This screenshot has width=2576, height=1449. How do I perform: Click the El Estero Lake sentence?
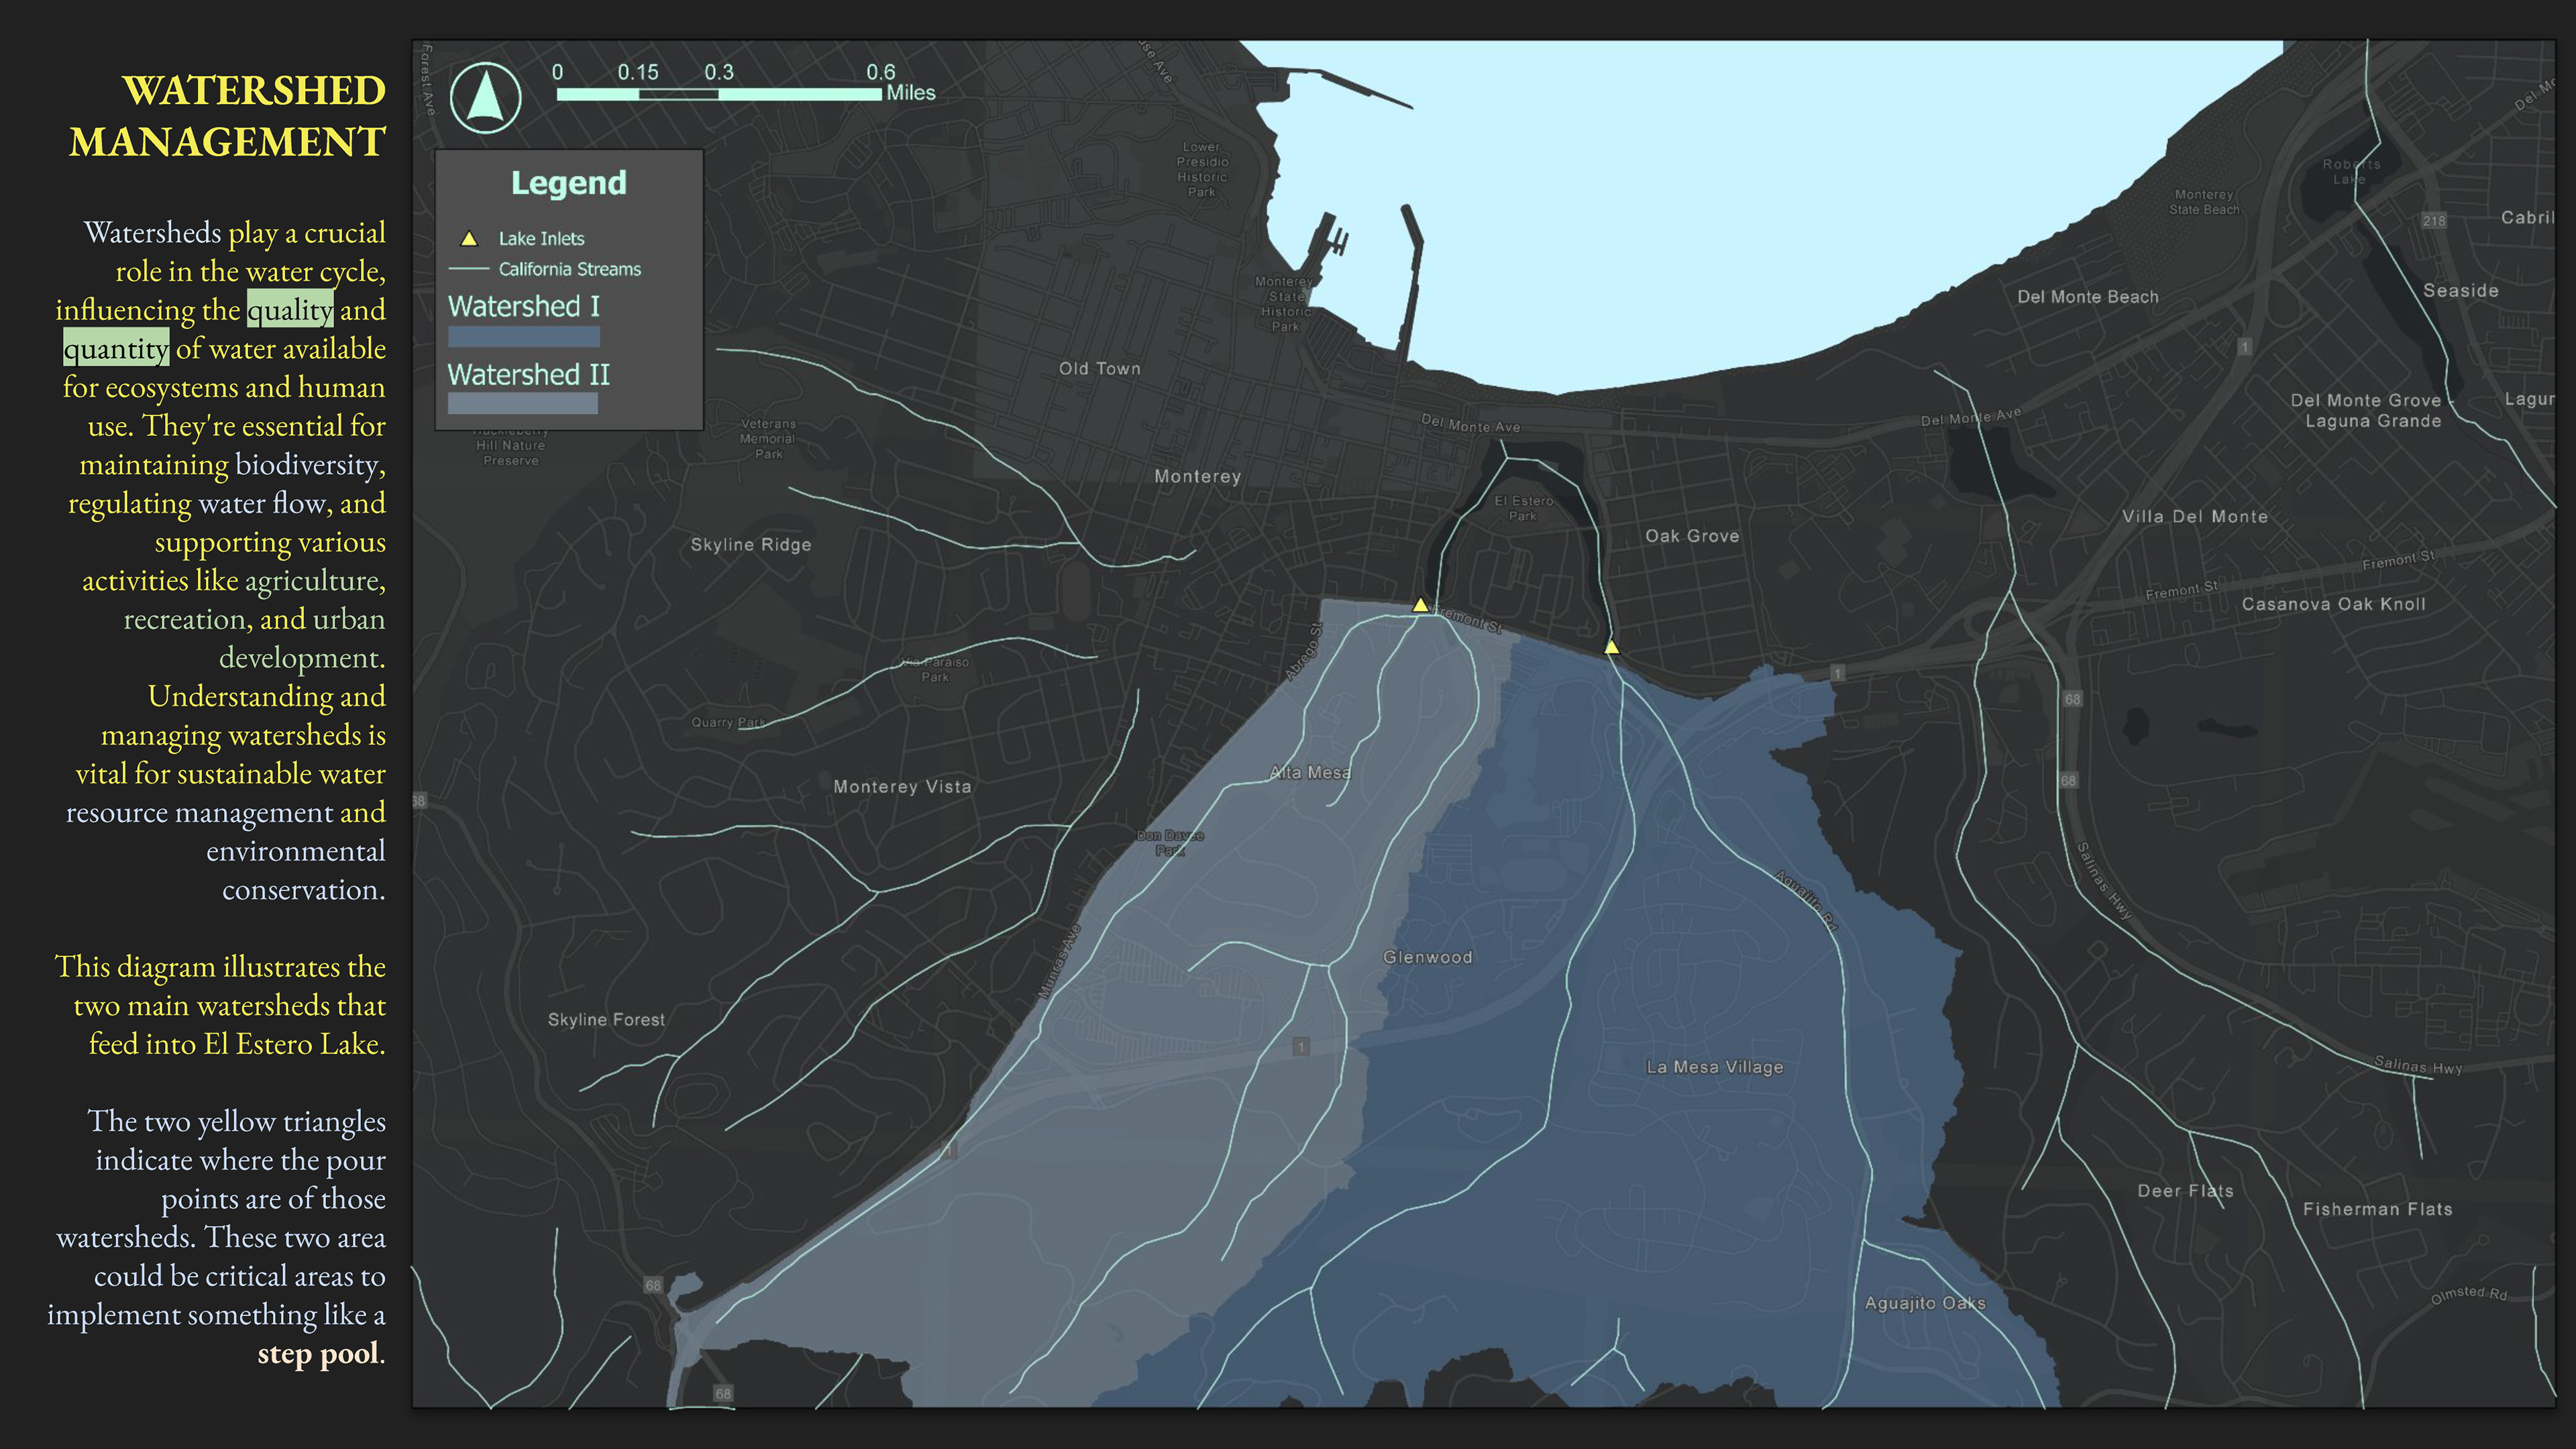(220, 1005)
